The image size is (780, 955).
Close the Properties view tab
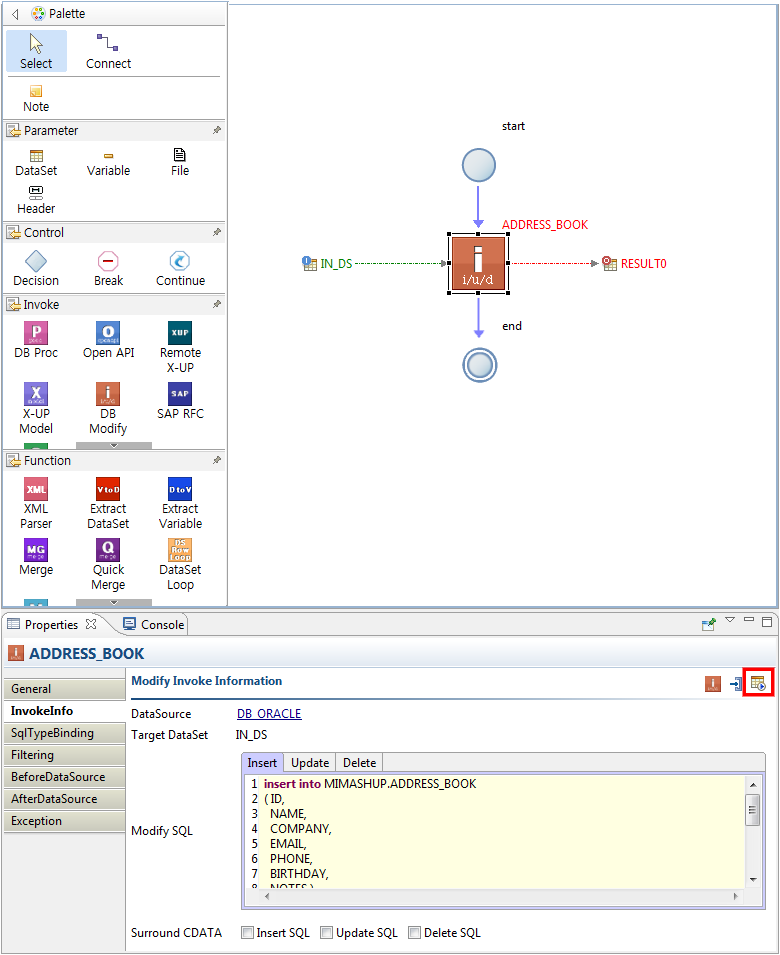click(x=91, y=624)
